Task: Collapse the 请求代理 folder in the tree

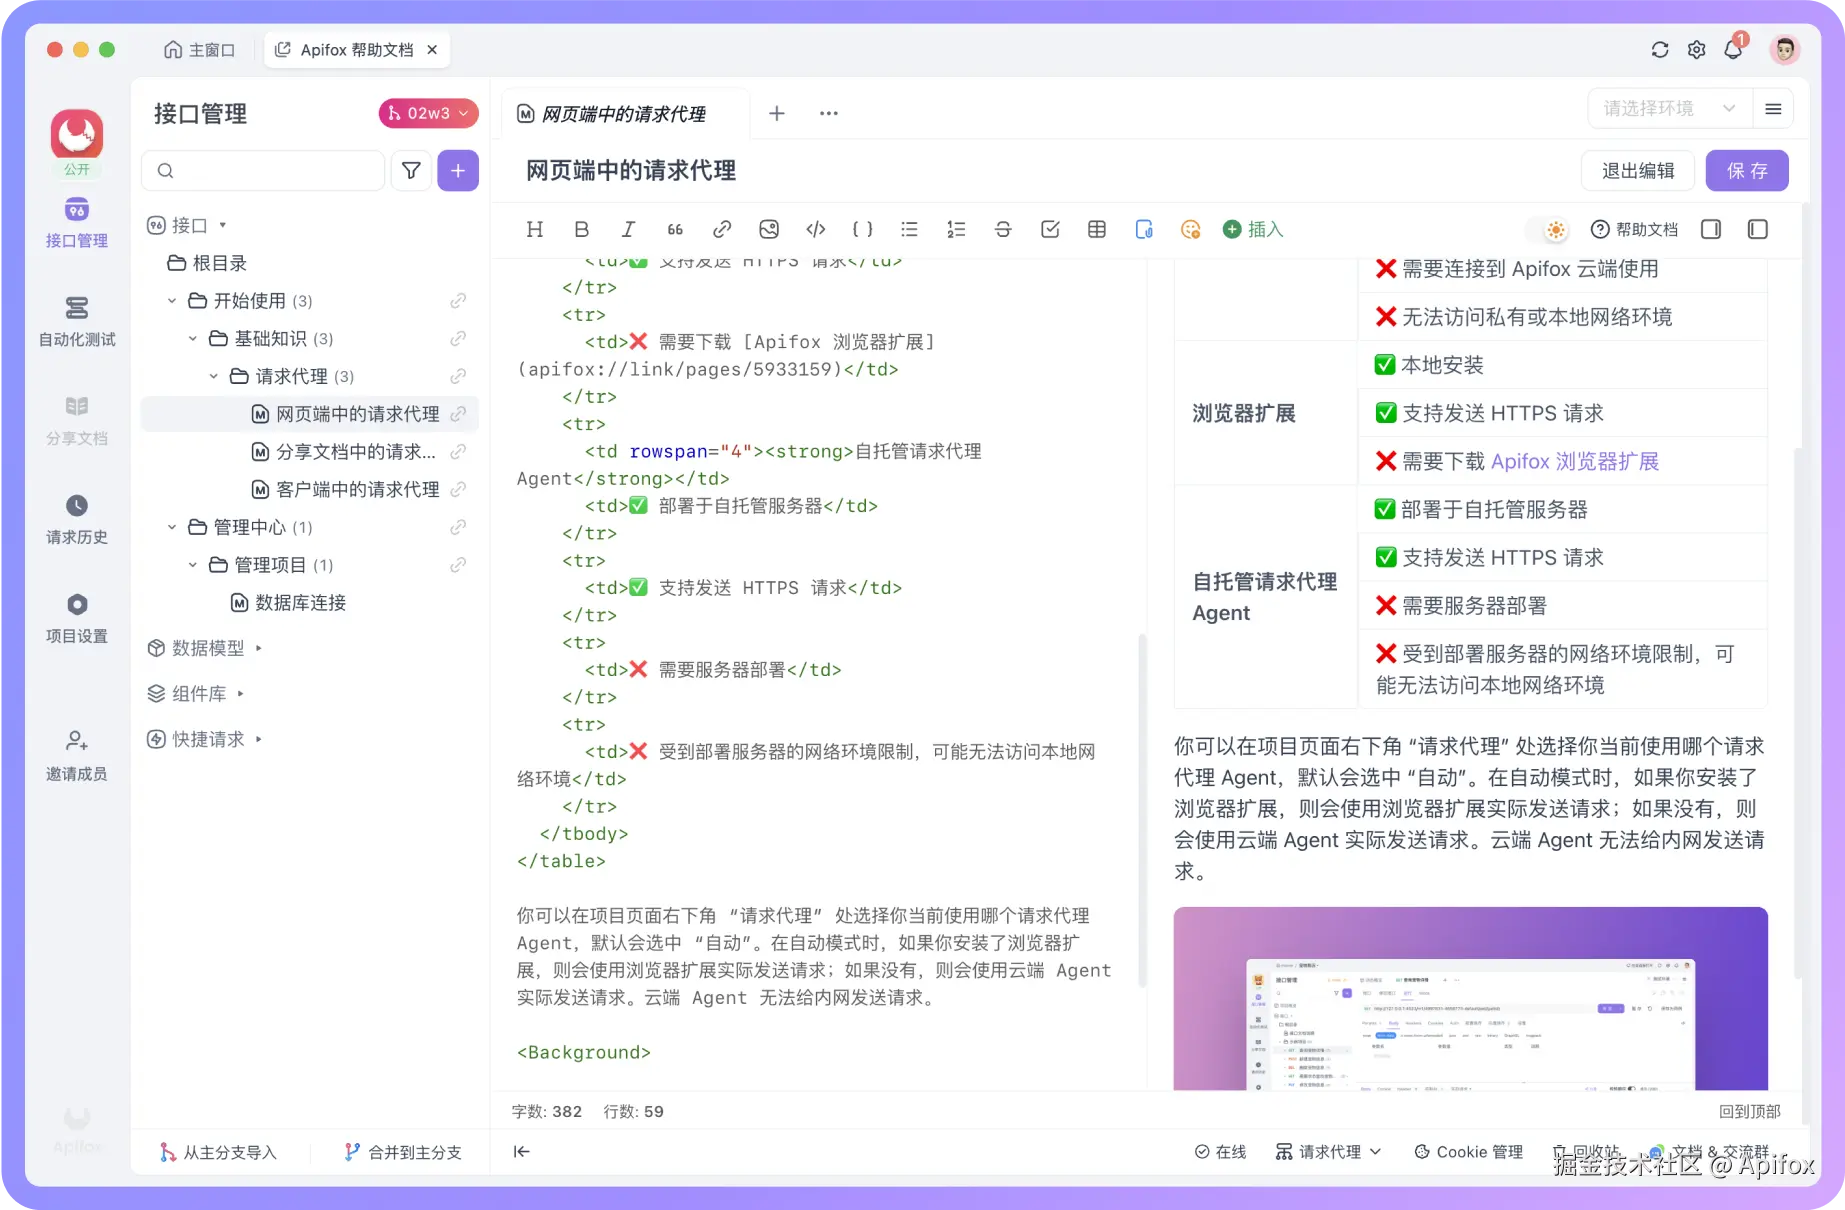Action: click(213, 376)
